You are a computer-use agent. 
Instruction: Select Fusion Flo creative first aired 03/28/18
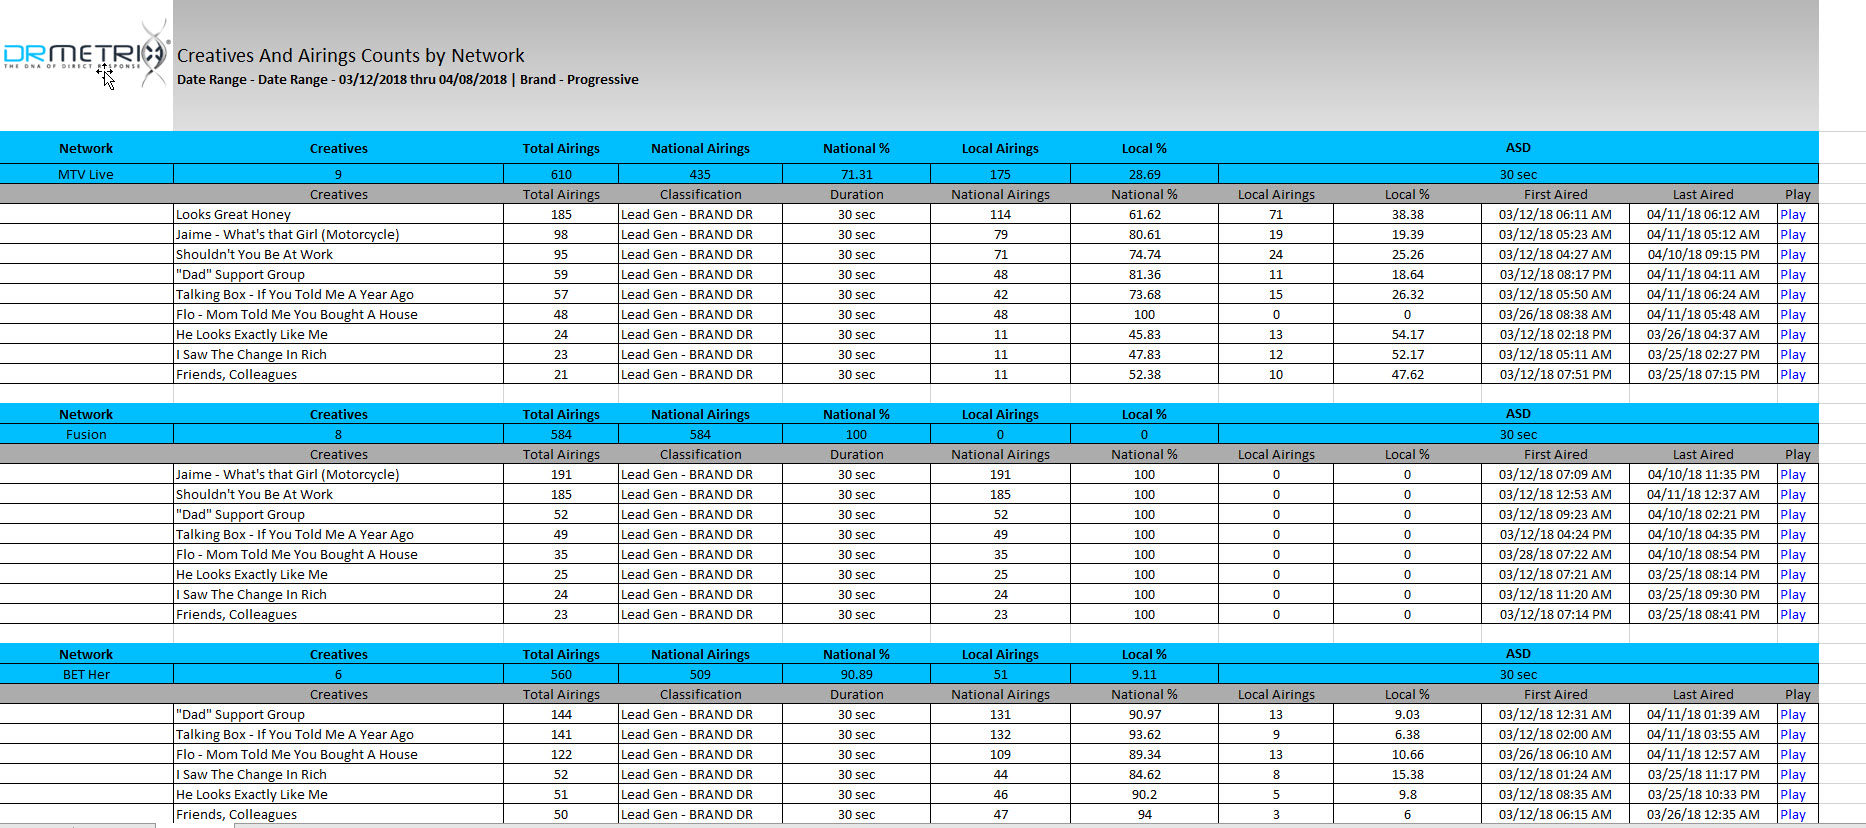click(1555, 554)
